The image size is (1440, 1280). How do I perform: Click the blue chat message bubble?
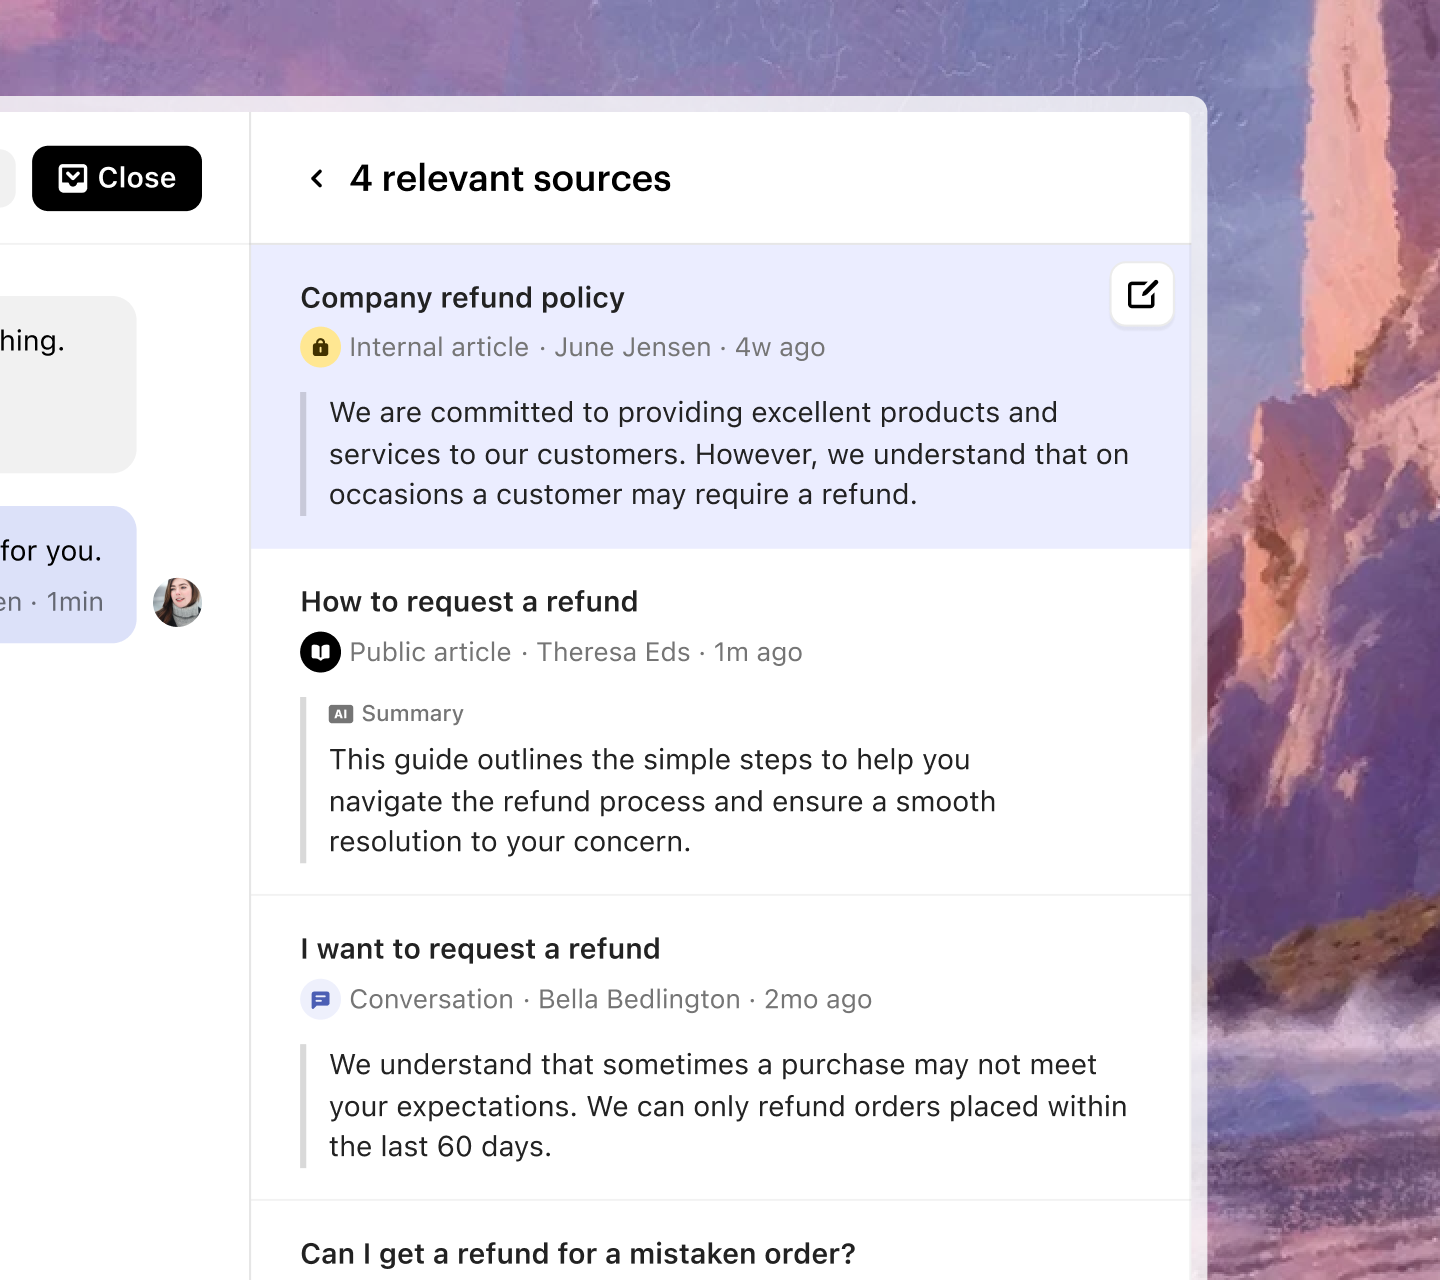pos(60,574)
